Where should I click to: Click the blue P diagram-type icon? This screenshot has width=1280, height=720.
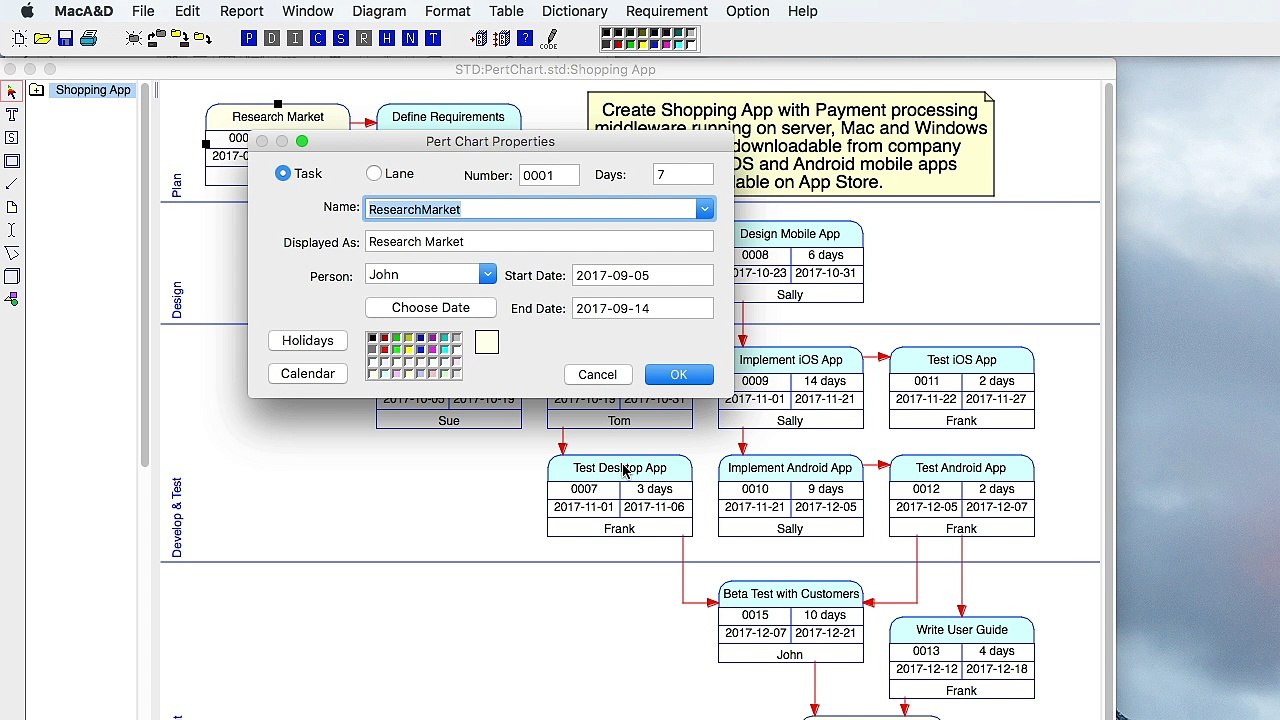point(248,38)
